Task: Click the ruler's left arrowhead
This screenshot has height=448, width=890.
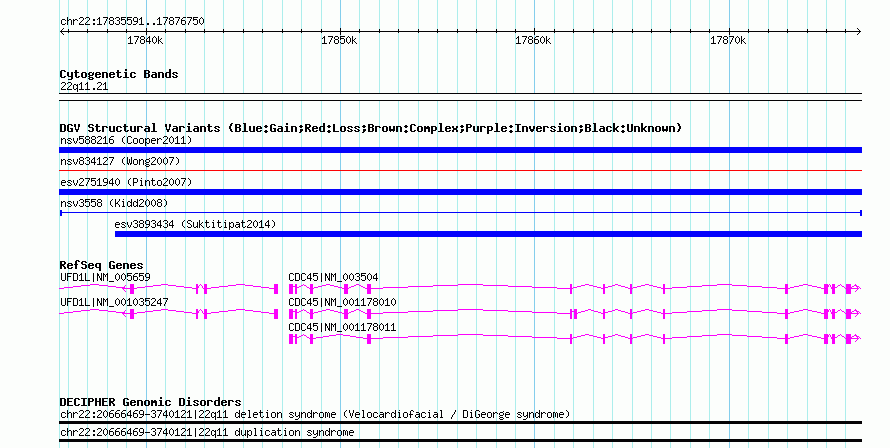Action: [62, 32]
